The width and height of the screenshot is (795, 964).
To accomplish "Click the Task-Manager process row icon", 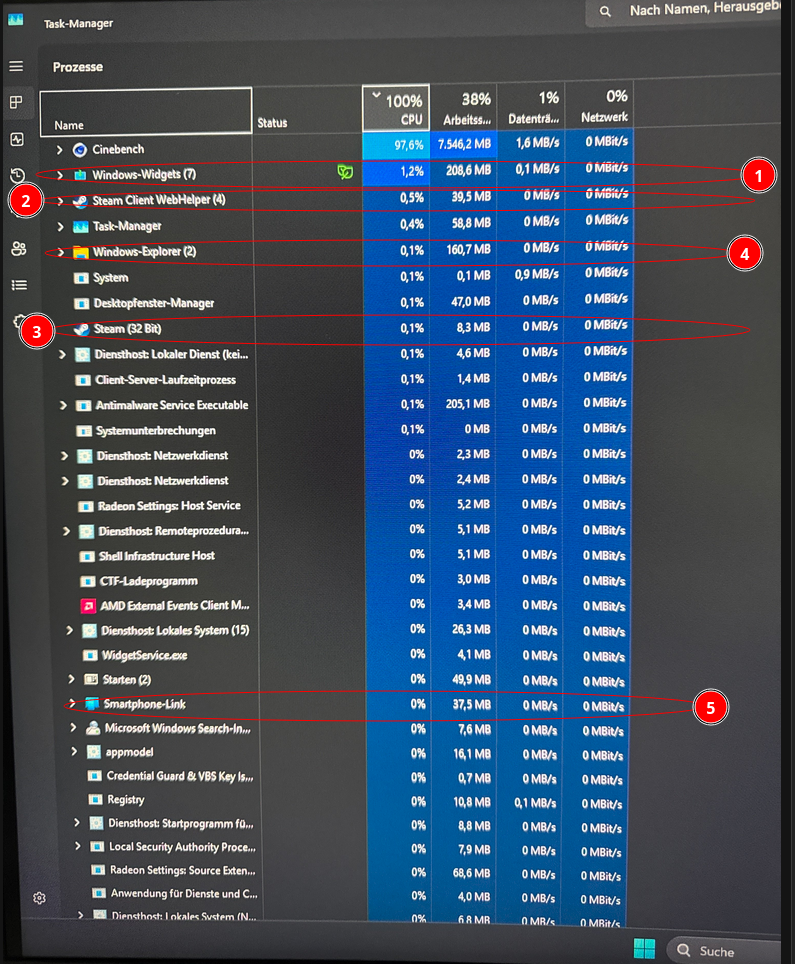I will click(81, 227).
